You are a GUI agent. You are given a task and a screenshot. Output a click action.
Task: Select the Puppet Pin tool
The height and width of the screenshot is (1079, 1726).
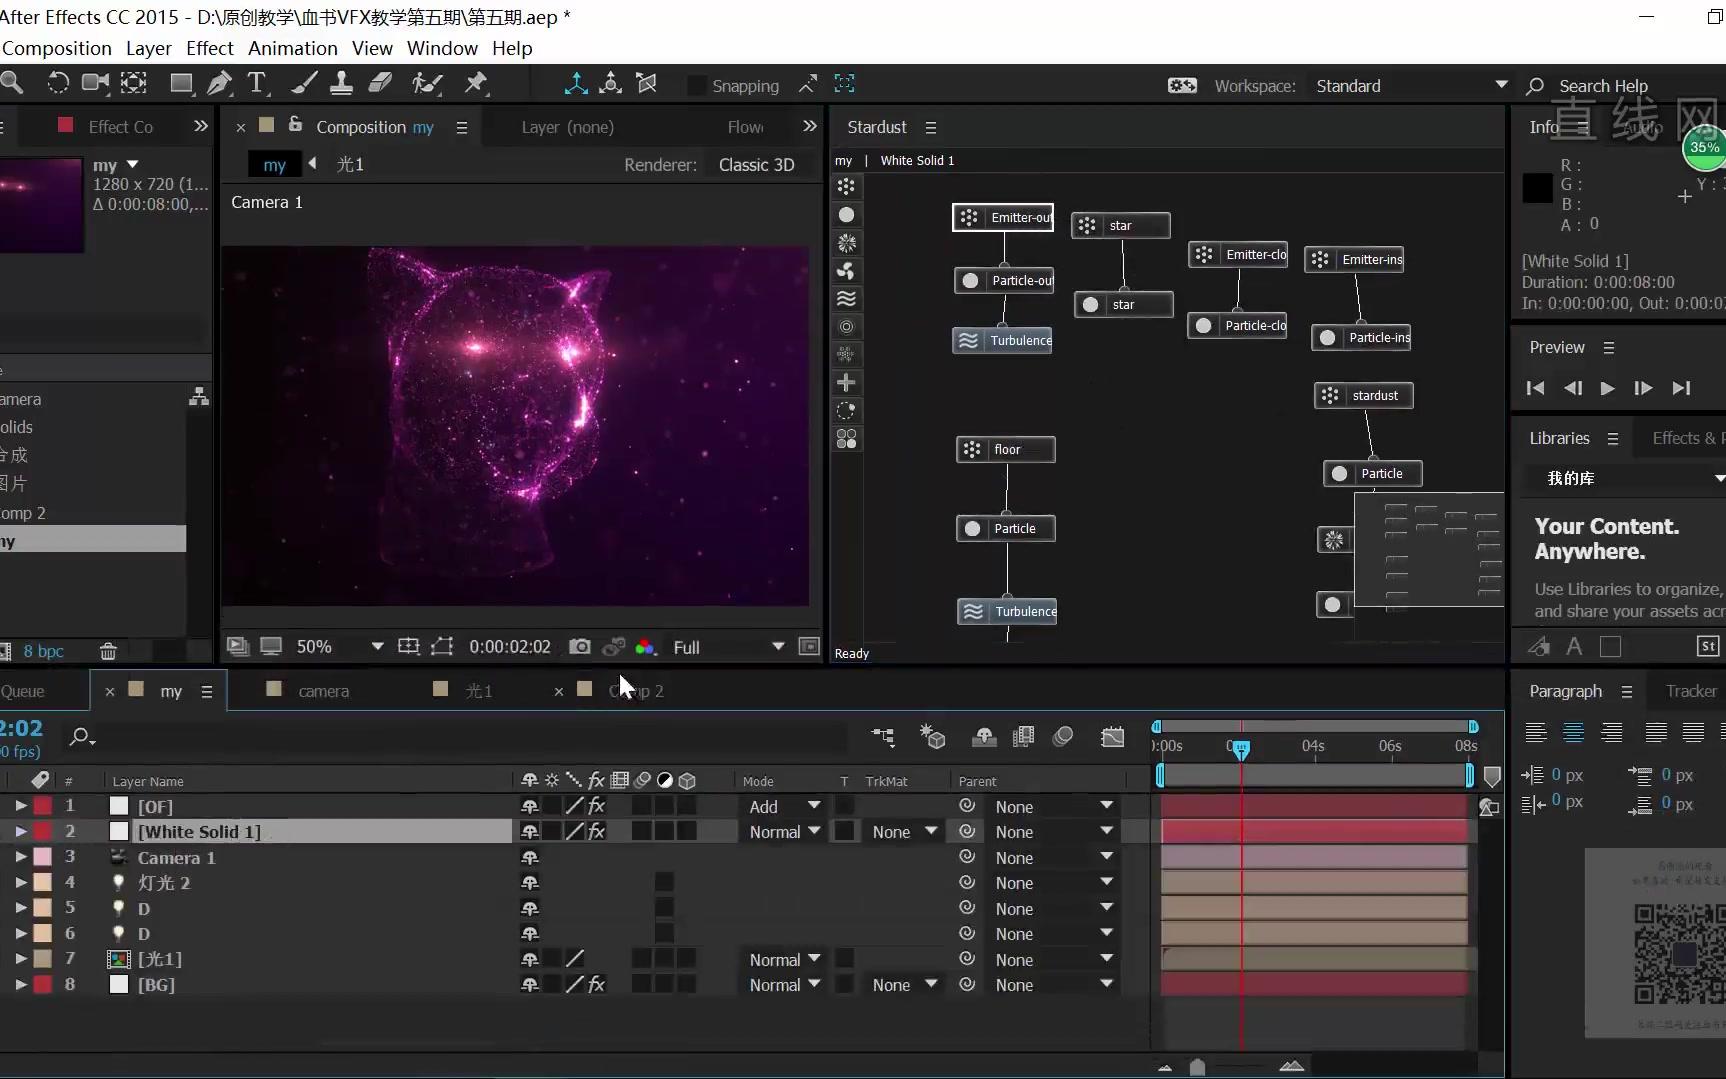476,84
